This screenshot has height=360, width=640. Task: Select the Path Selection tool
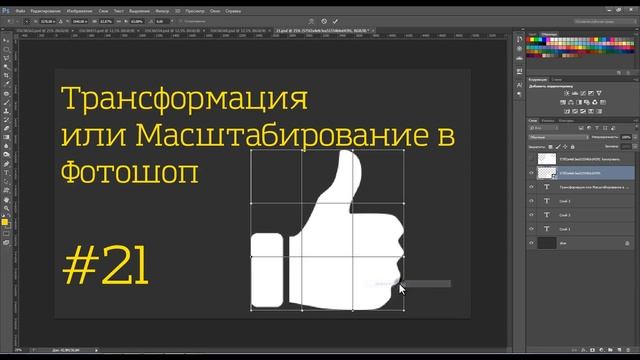(x=6, y=182)
